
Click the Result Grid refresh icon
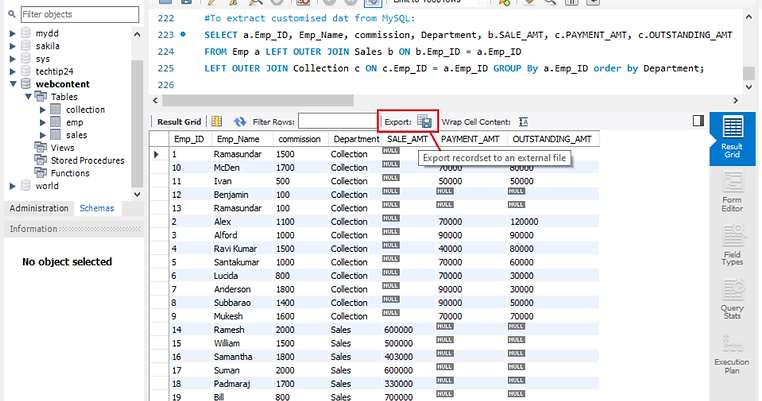pos(240,122)
